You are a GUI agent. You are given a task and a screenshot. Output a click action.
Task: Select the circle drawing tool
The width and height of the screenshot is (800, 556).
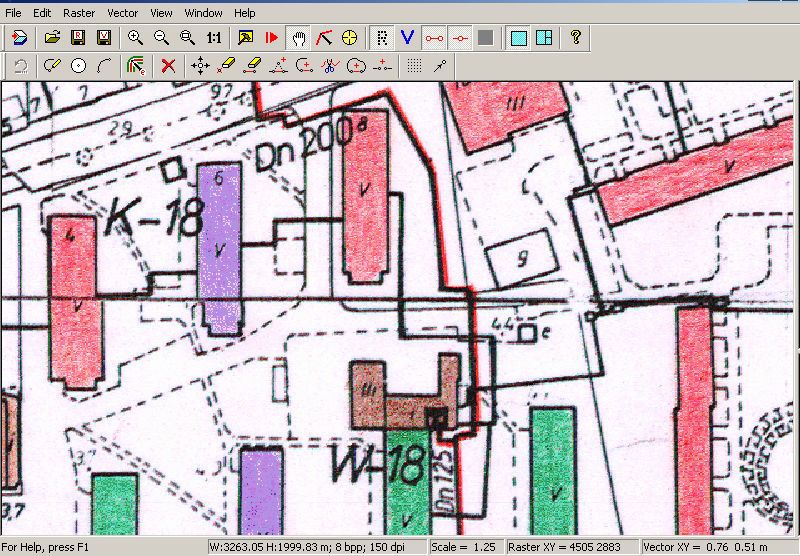[x=78, y=66]
